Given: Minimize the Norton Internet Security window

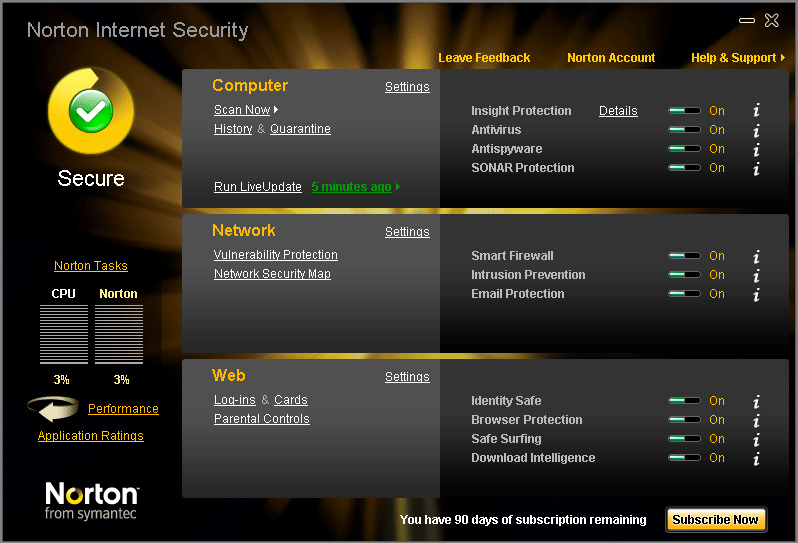Looking at the screenshot, I should pyautogui.click(x=747, y=20).
